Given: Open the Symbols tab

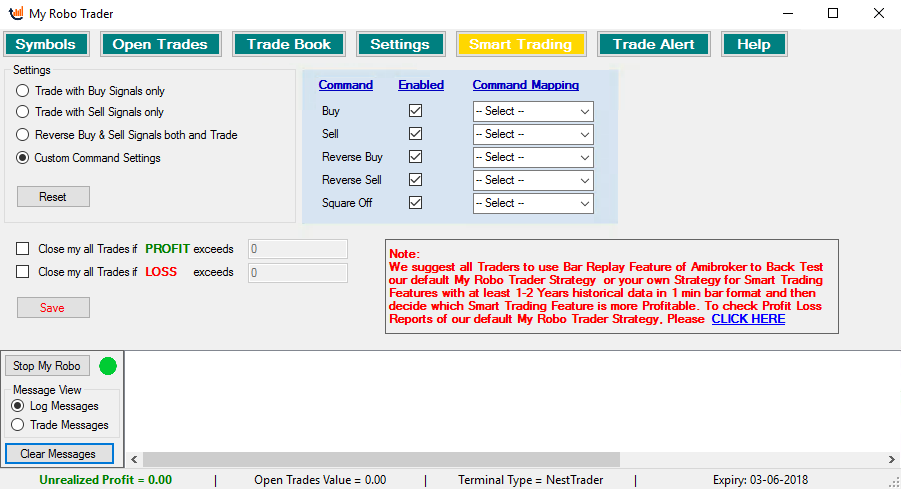Looking at the screenshot, I should 46,44.
